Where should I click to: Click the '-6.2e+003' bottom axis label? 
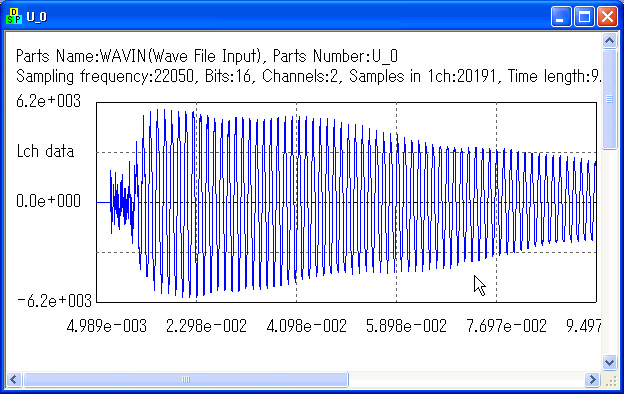pos(55,300)
